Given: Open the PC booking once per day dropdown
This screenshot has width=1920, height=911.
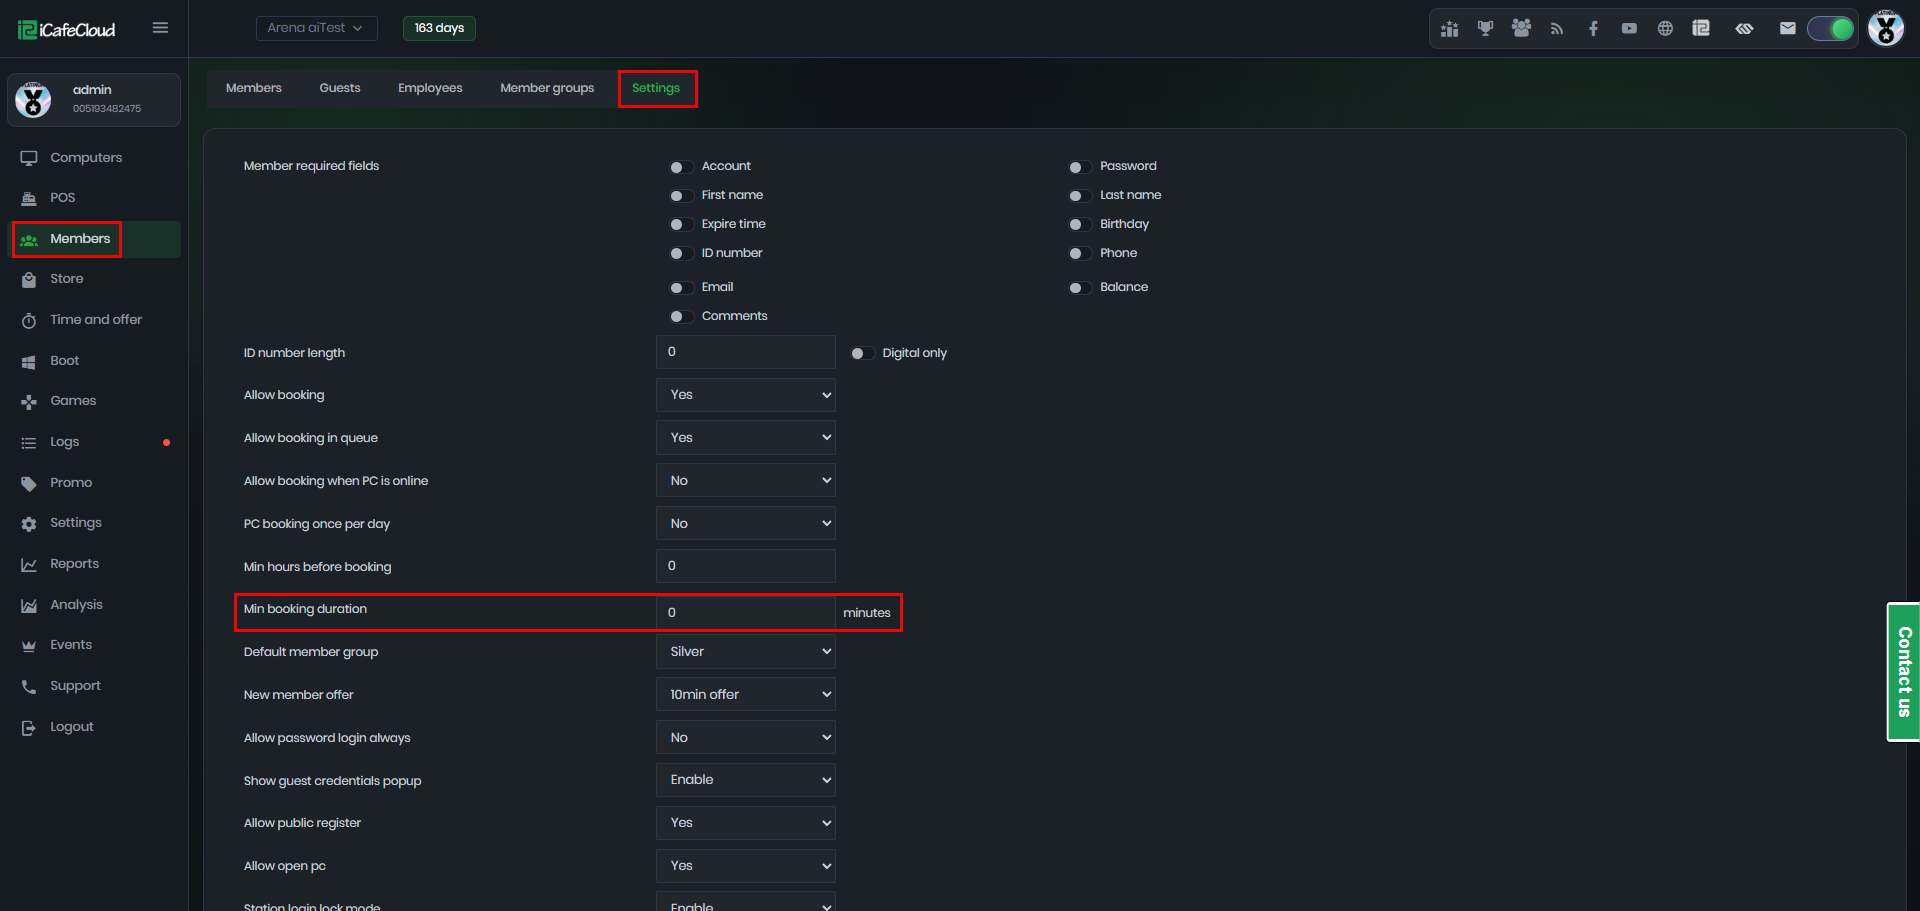Looking at the screenshot, I should [745, 524].
